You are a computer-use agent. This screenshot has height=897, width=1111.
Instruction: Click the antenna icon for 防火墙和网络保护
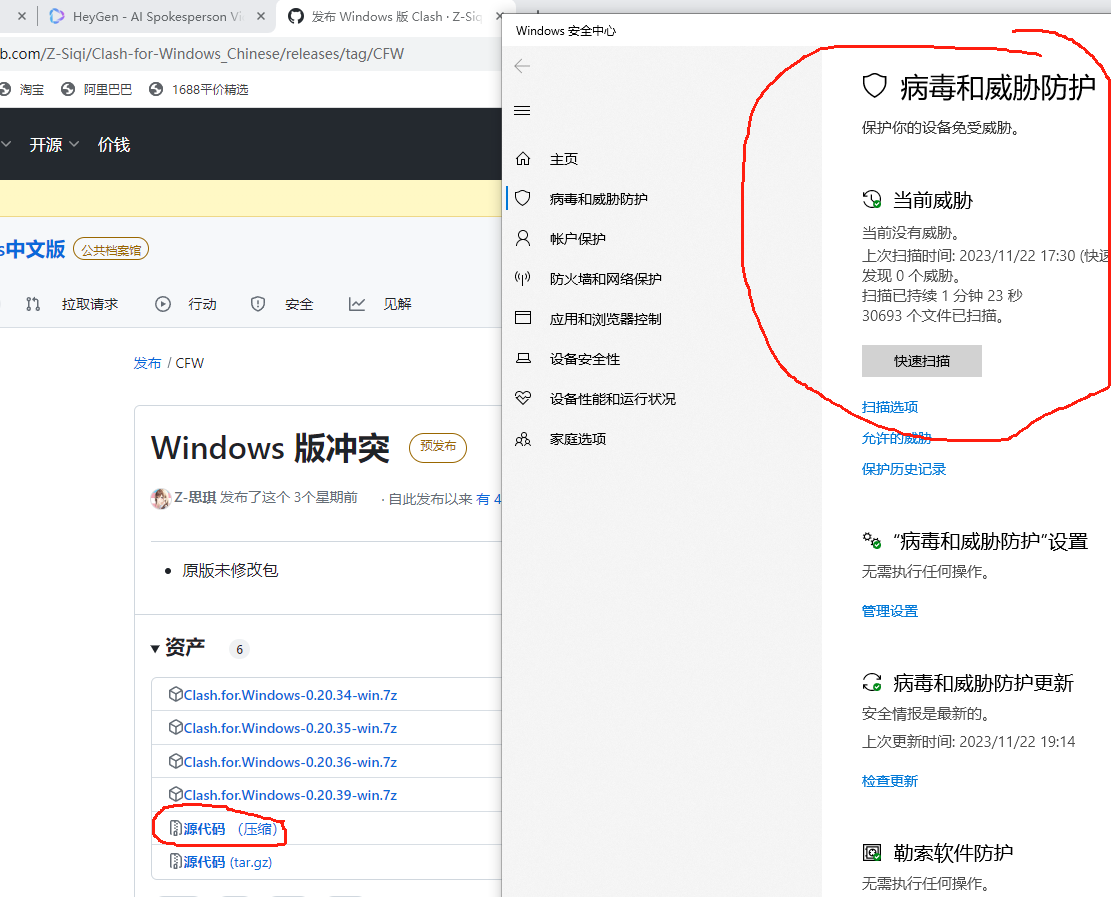tap(523, 278)
